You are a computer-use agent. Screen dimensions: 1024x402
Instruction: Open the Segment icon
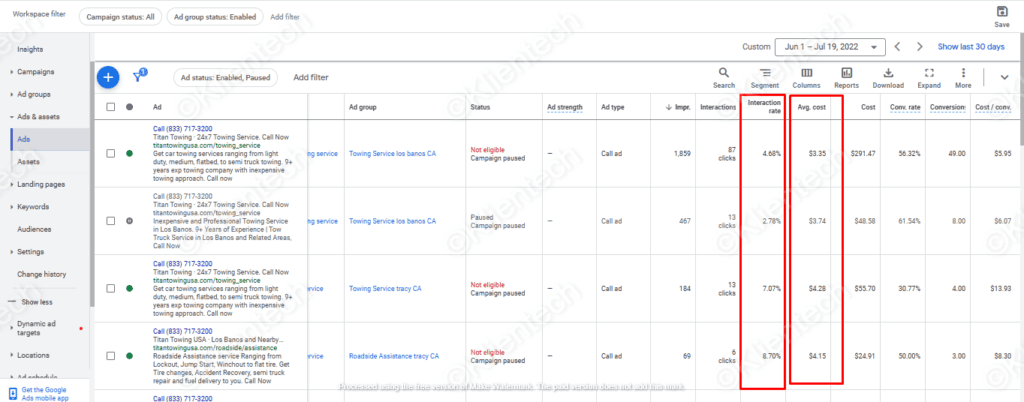click(x=765, y=73)
